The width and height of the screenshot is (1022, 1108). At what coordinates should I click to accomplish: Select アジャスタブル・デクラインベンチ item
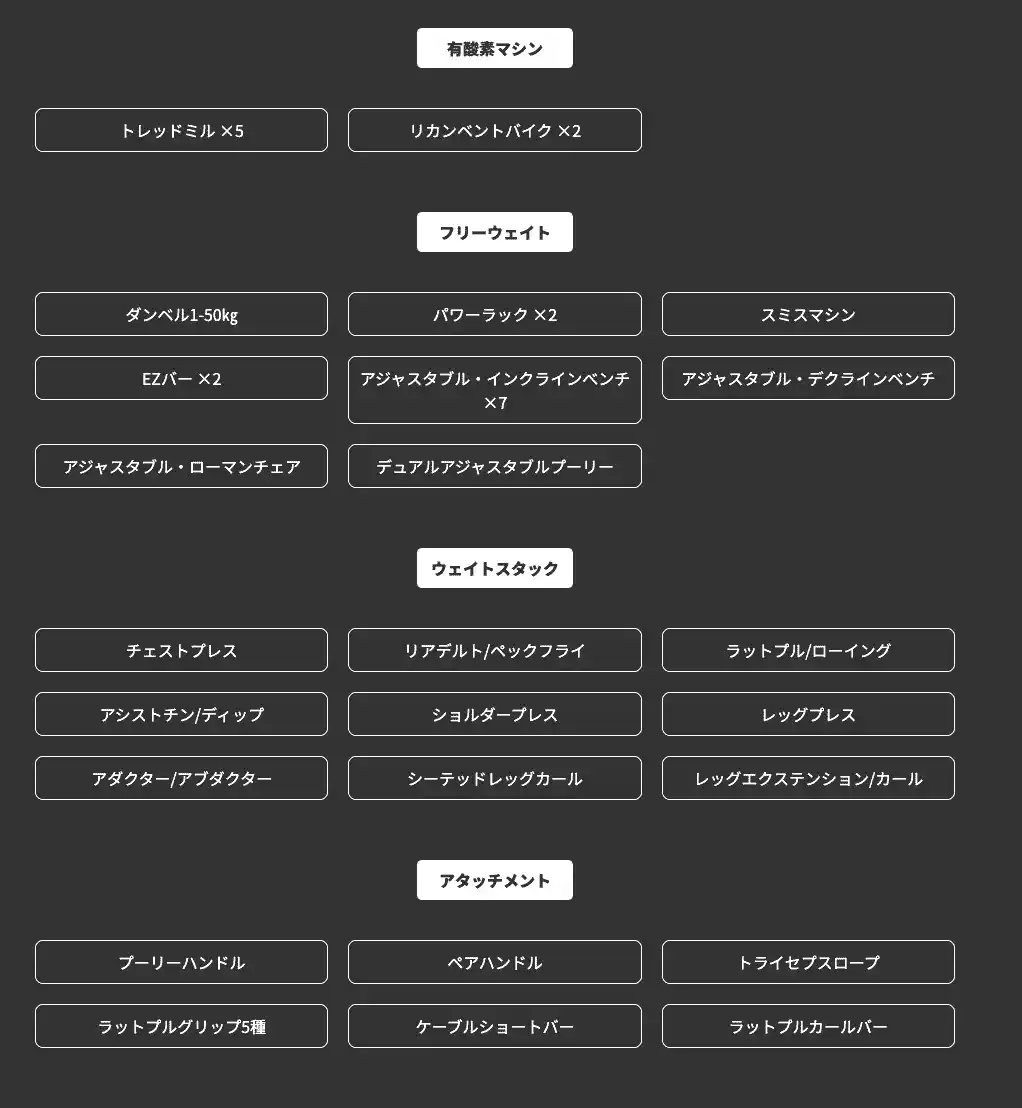(x=808, y=378)
